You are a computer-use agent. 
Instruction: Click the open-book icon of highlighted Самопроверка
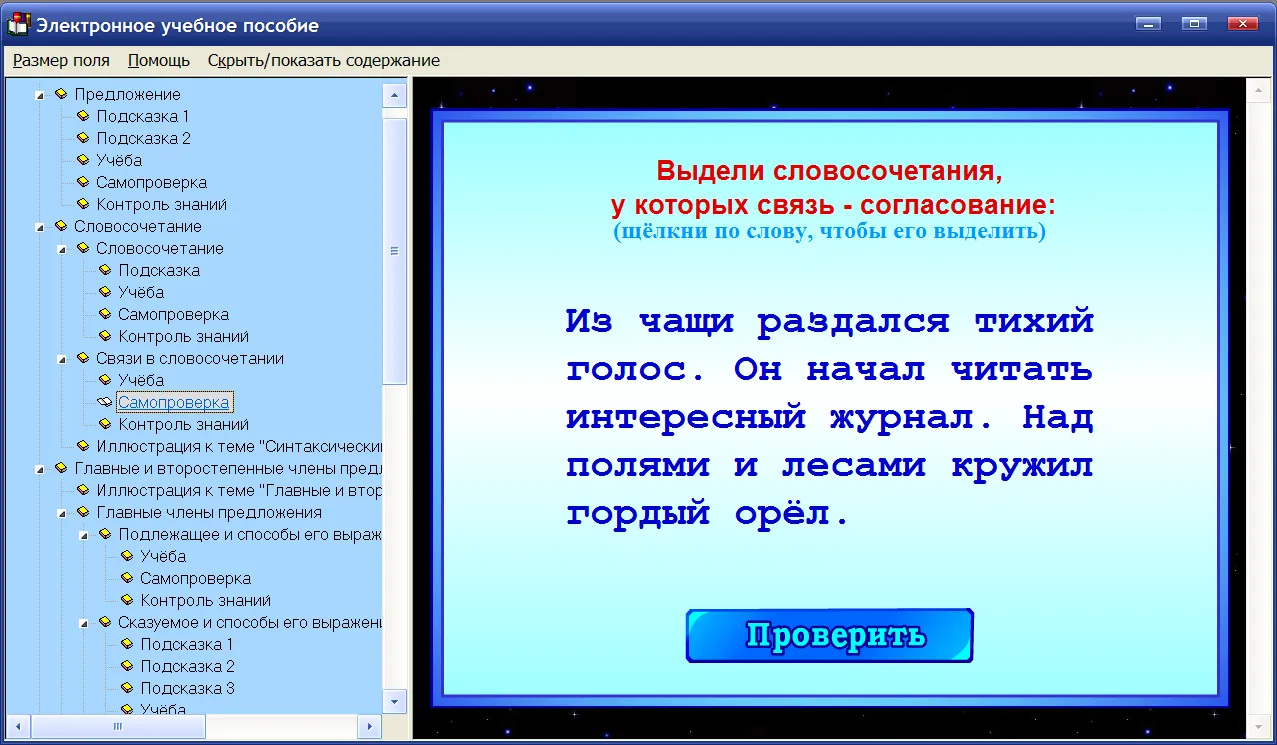pos(105,402)
